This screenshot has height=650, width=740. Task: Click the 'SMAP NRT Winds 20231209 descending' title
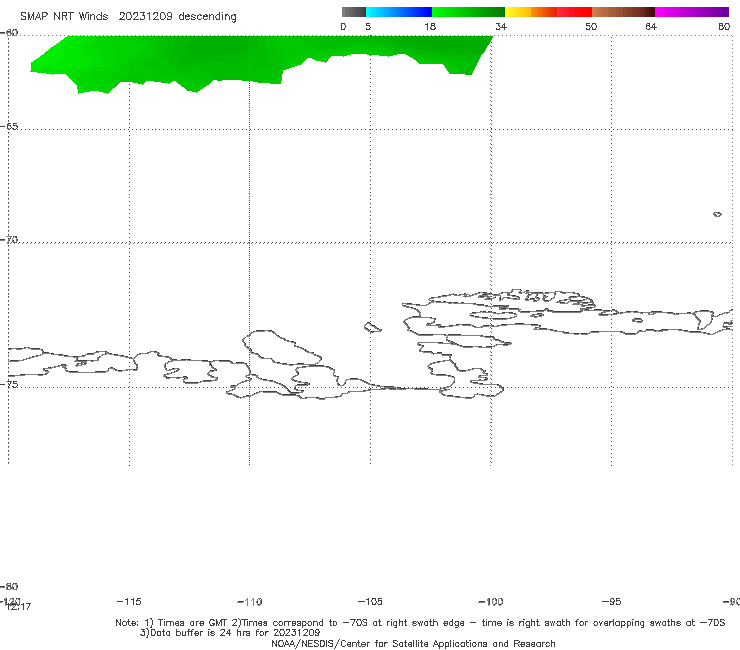pos(128,17)
